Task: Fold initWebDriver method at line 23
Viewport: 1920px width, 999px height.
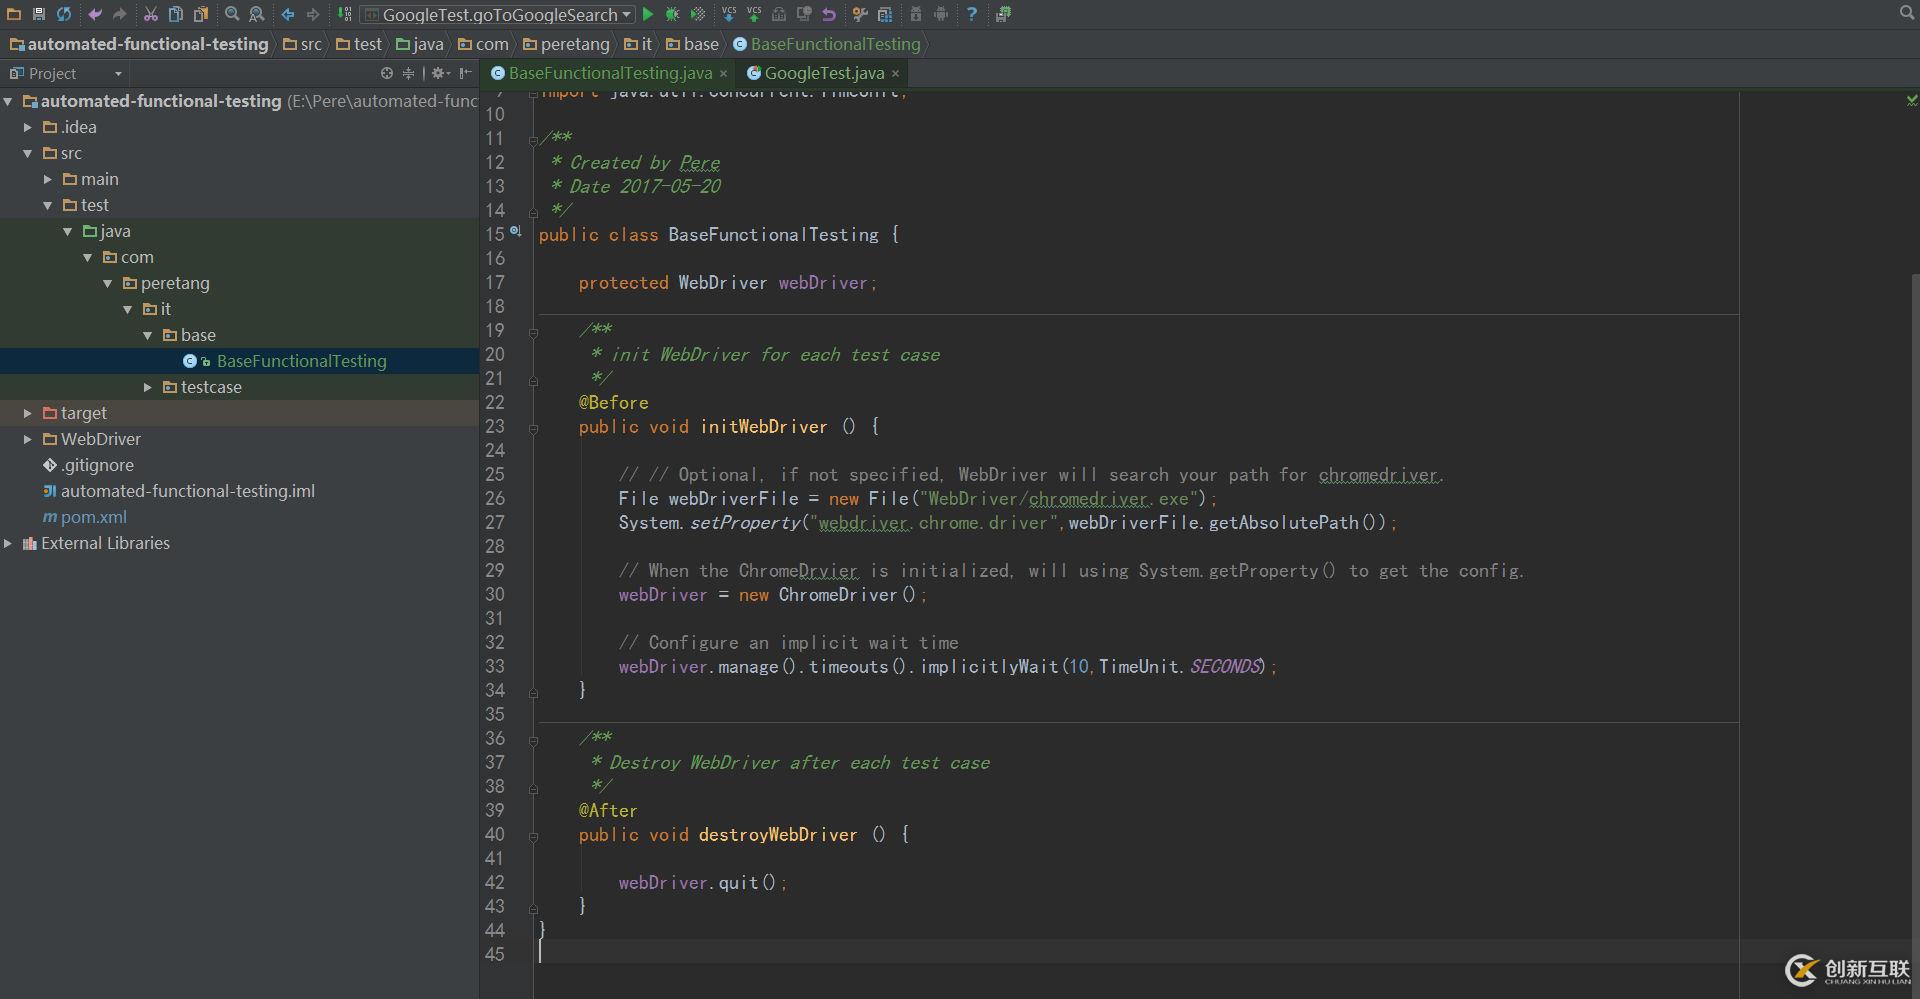Action: pyautogui.click(x=533, y=428)
